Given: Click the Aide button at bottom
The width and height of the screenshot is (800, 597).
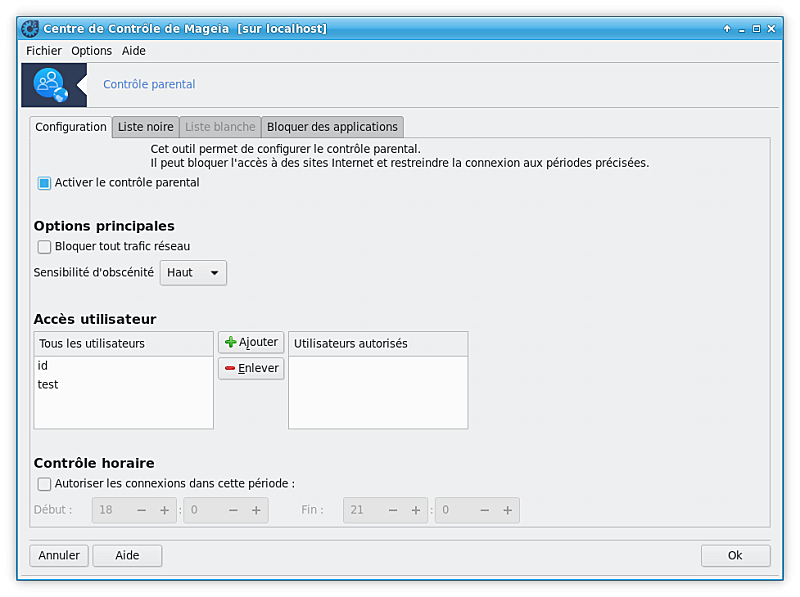Looking at the screenshot, I should tap(128, 556).
